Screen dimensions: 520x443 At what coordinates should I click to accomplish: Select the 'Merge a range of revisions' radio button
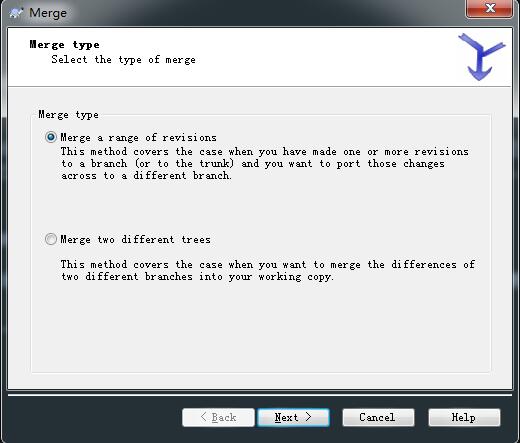tap(51, 137)
